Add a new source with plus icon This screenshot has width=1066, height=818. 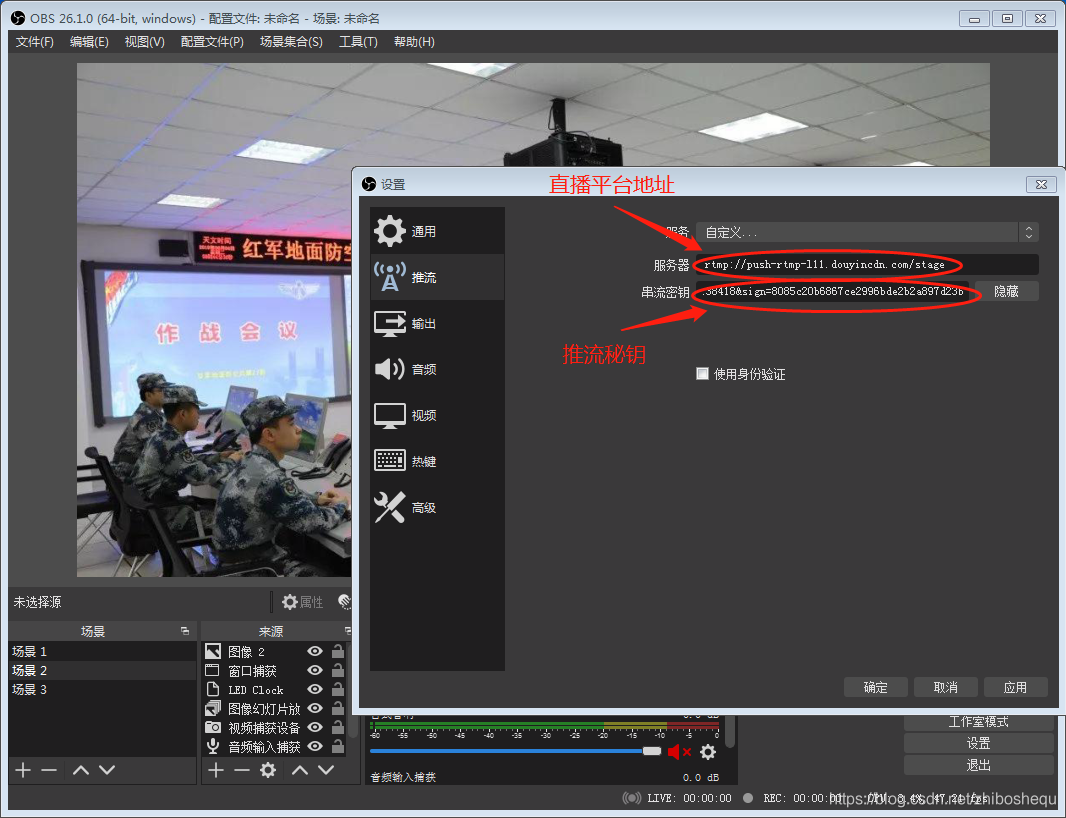[216, 770]
